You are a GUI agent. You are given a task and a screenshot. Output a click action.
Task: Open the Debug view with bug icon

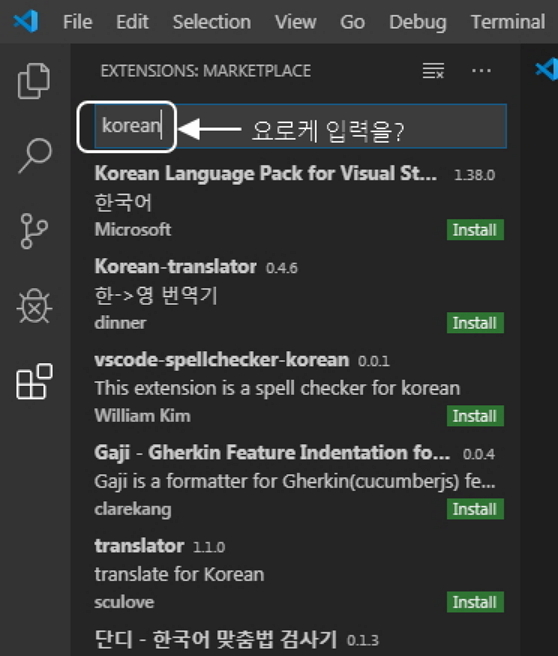34,306
